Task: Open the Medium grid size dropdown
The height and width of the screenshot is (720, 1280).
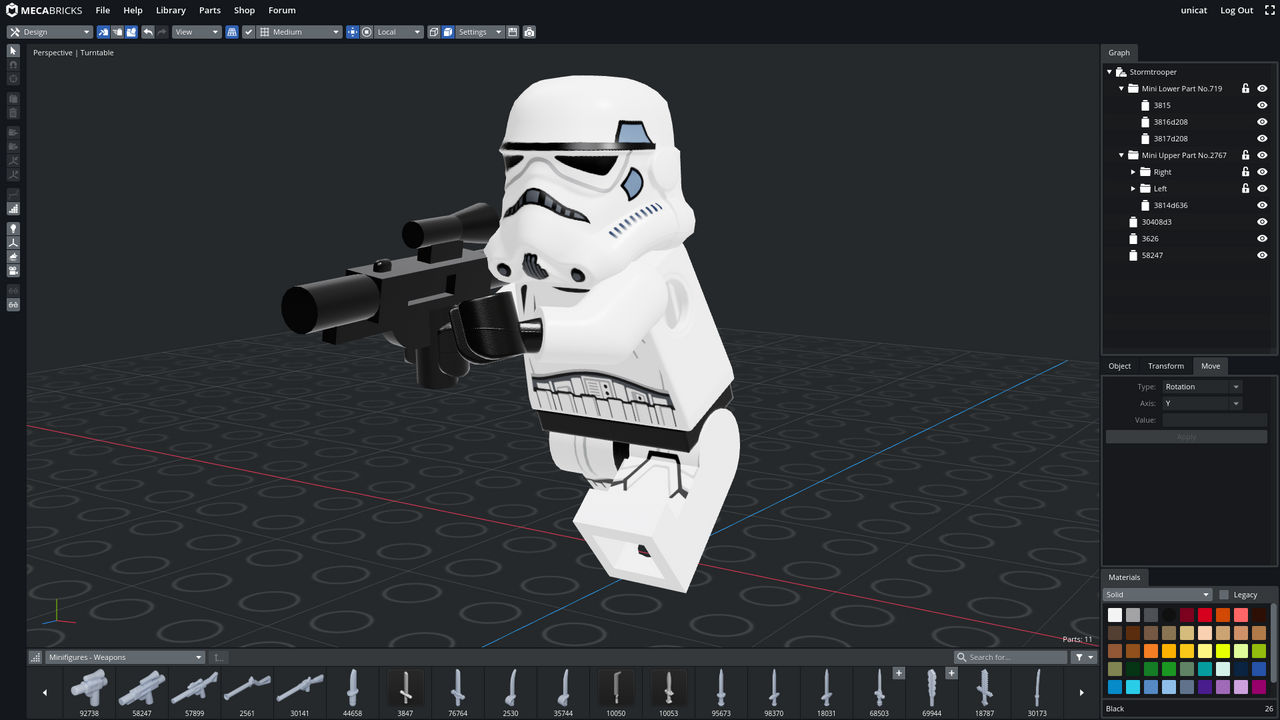Action: [x=299, y=32]
